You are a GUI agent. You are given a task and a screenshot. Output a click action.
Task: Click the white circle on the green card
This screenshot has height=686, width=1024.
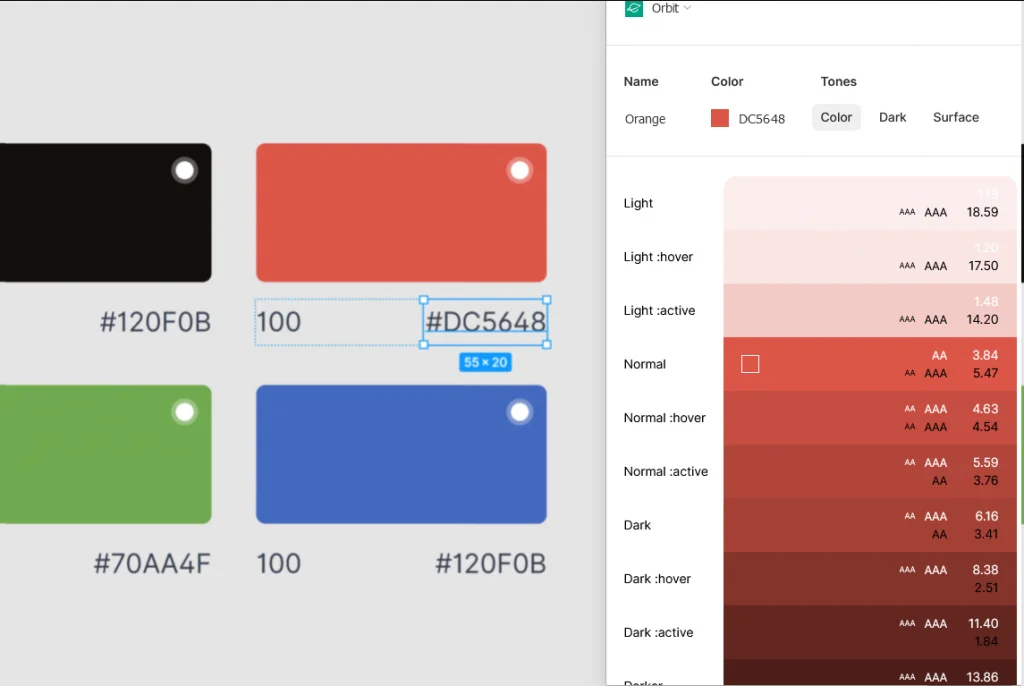(184, 412)
